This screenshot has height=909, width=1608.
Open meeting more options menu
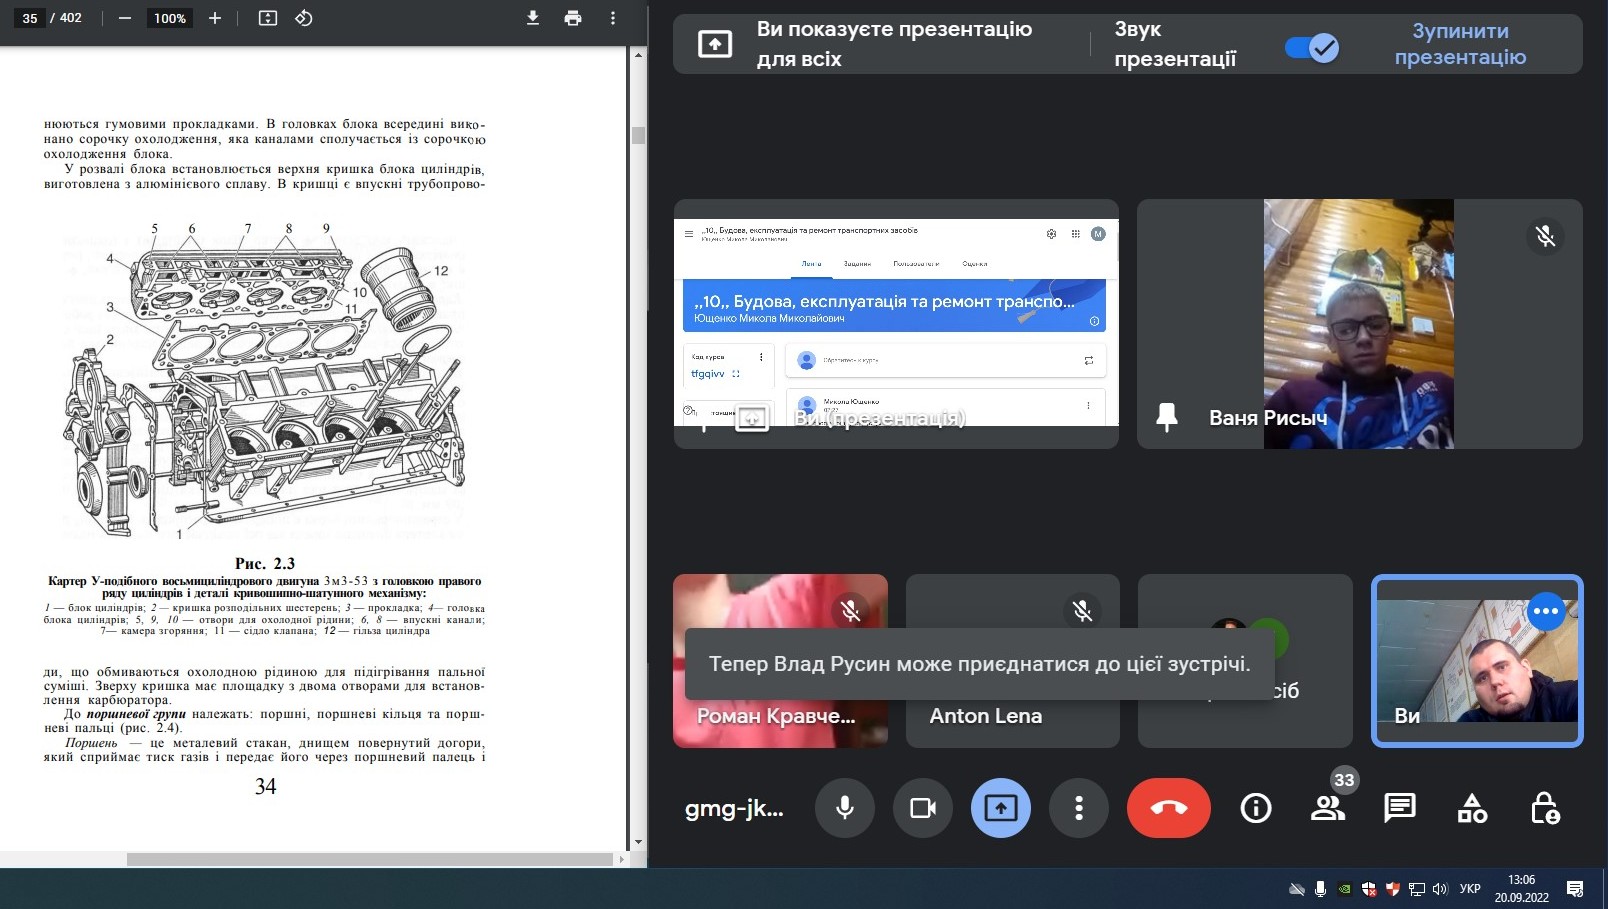pyautogui.click(x=1078, y=808)
